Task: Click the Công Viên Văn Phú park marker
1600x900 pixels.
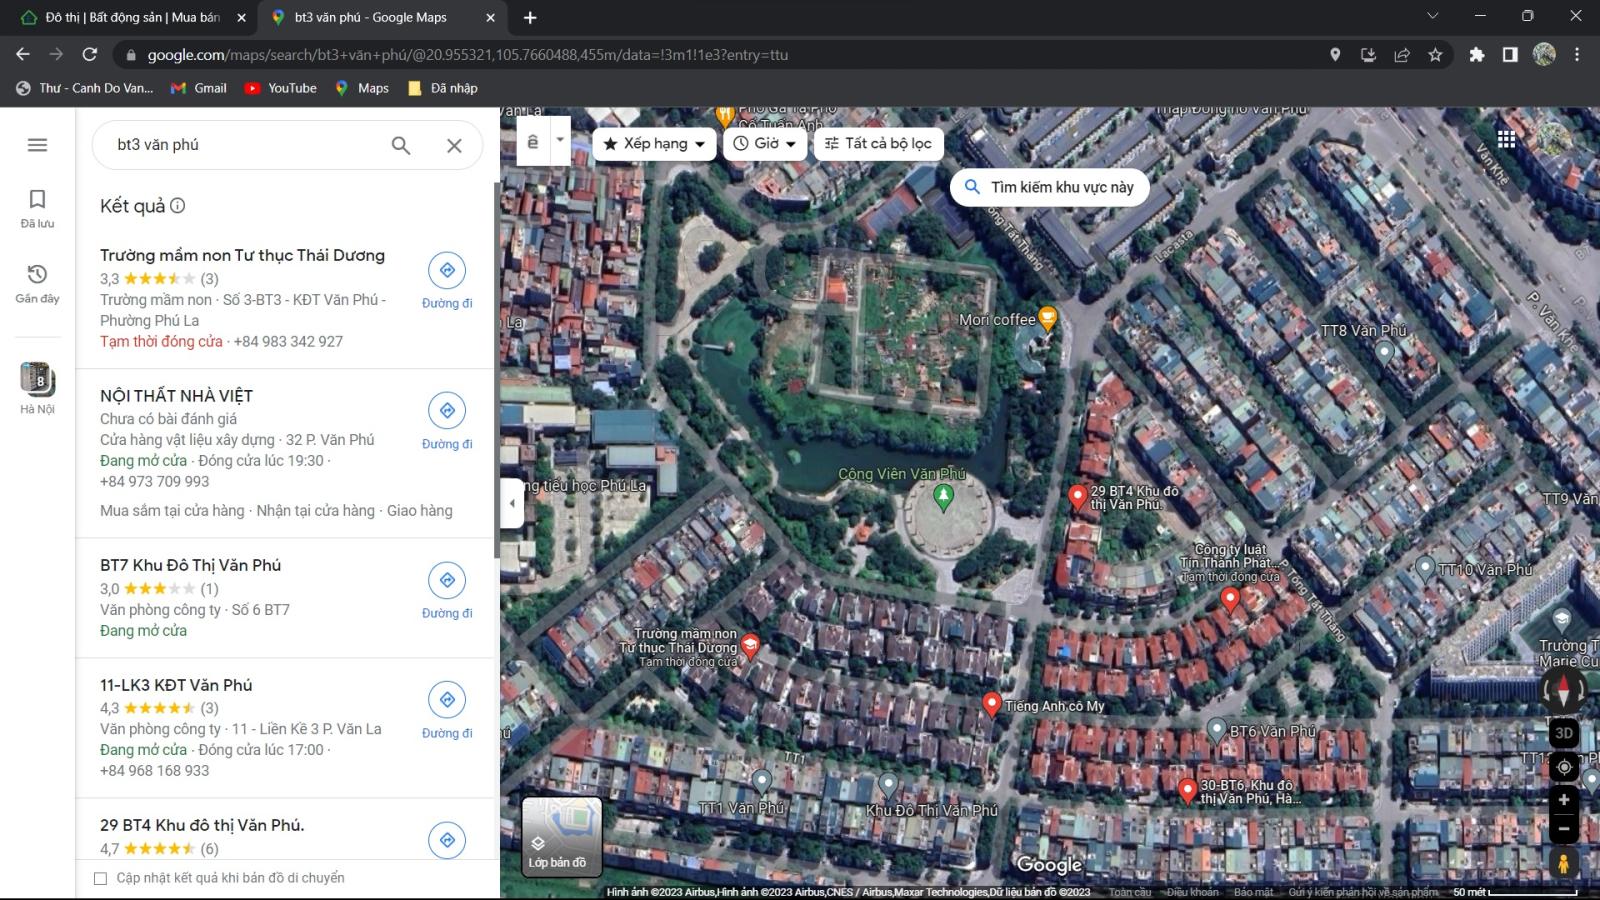Action: click(x=943, y=495)
